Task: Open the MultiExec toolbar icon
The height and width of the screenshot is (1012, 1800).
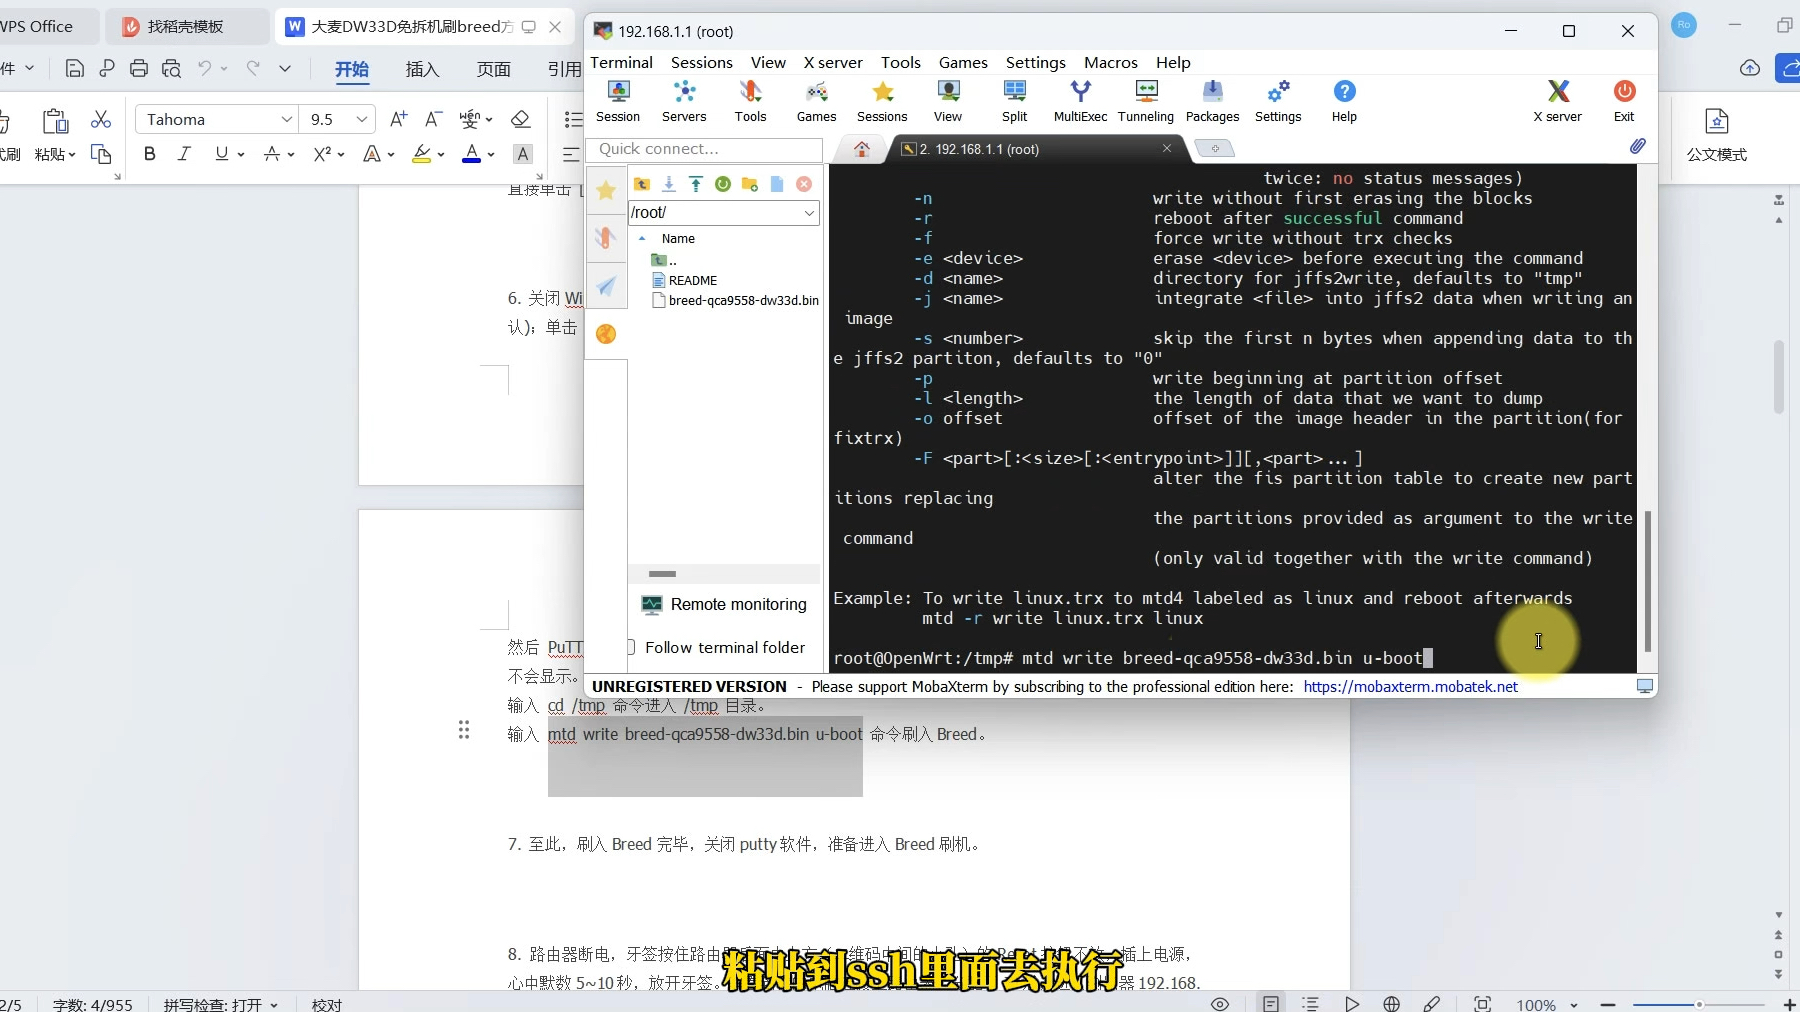Action: 1080,102
